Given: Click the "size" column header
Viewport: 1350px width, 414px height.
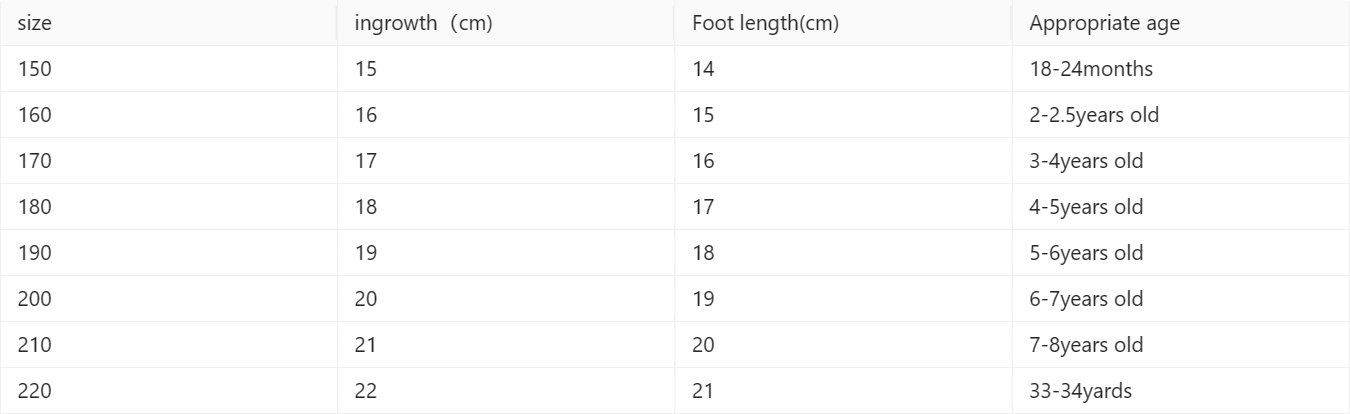Looking at the screenshot, I should [35, 24].
